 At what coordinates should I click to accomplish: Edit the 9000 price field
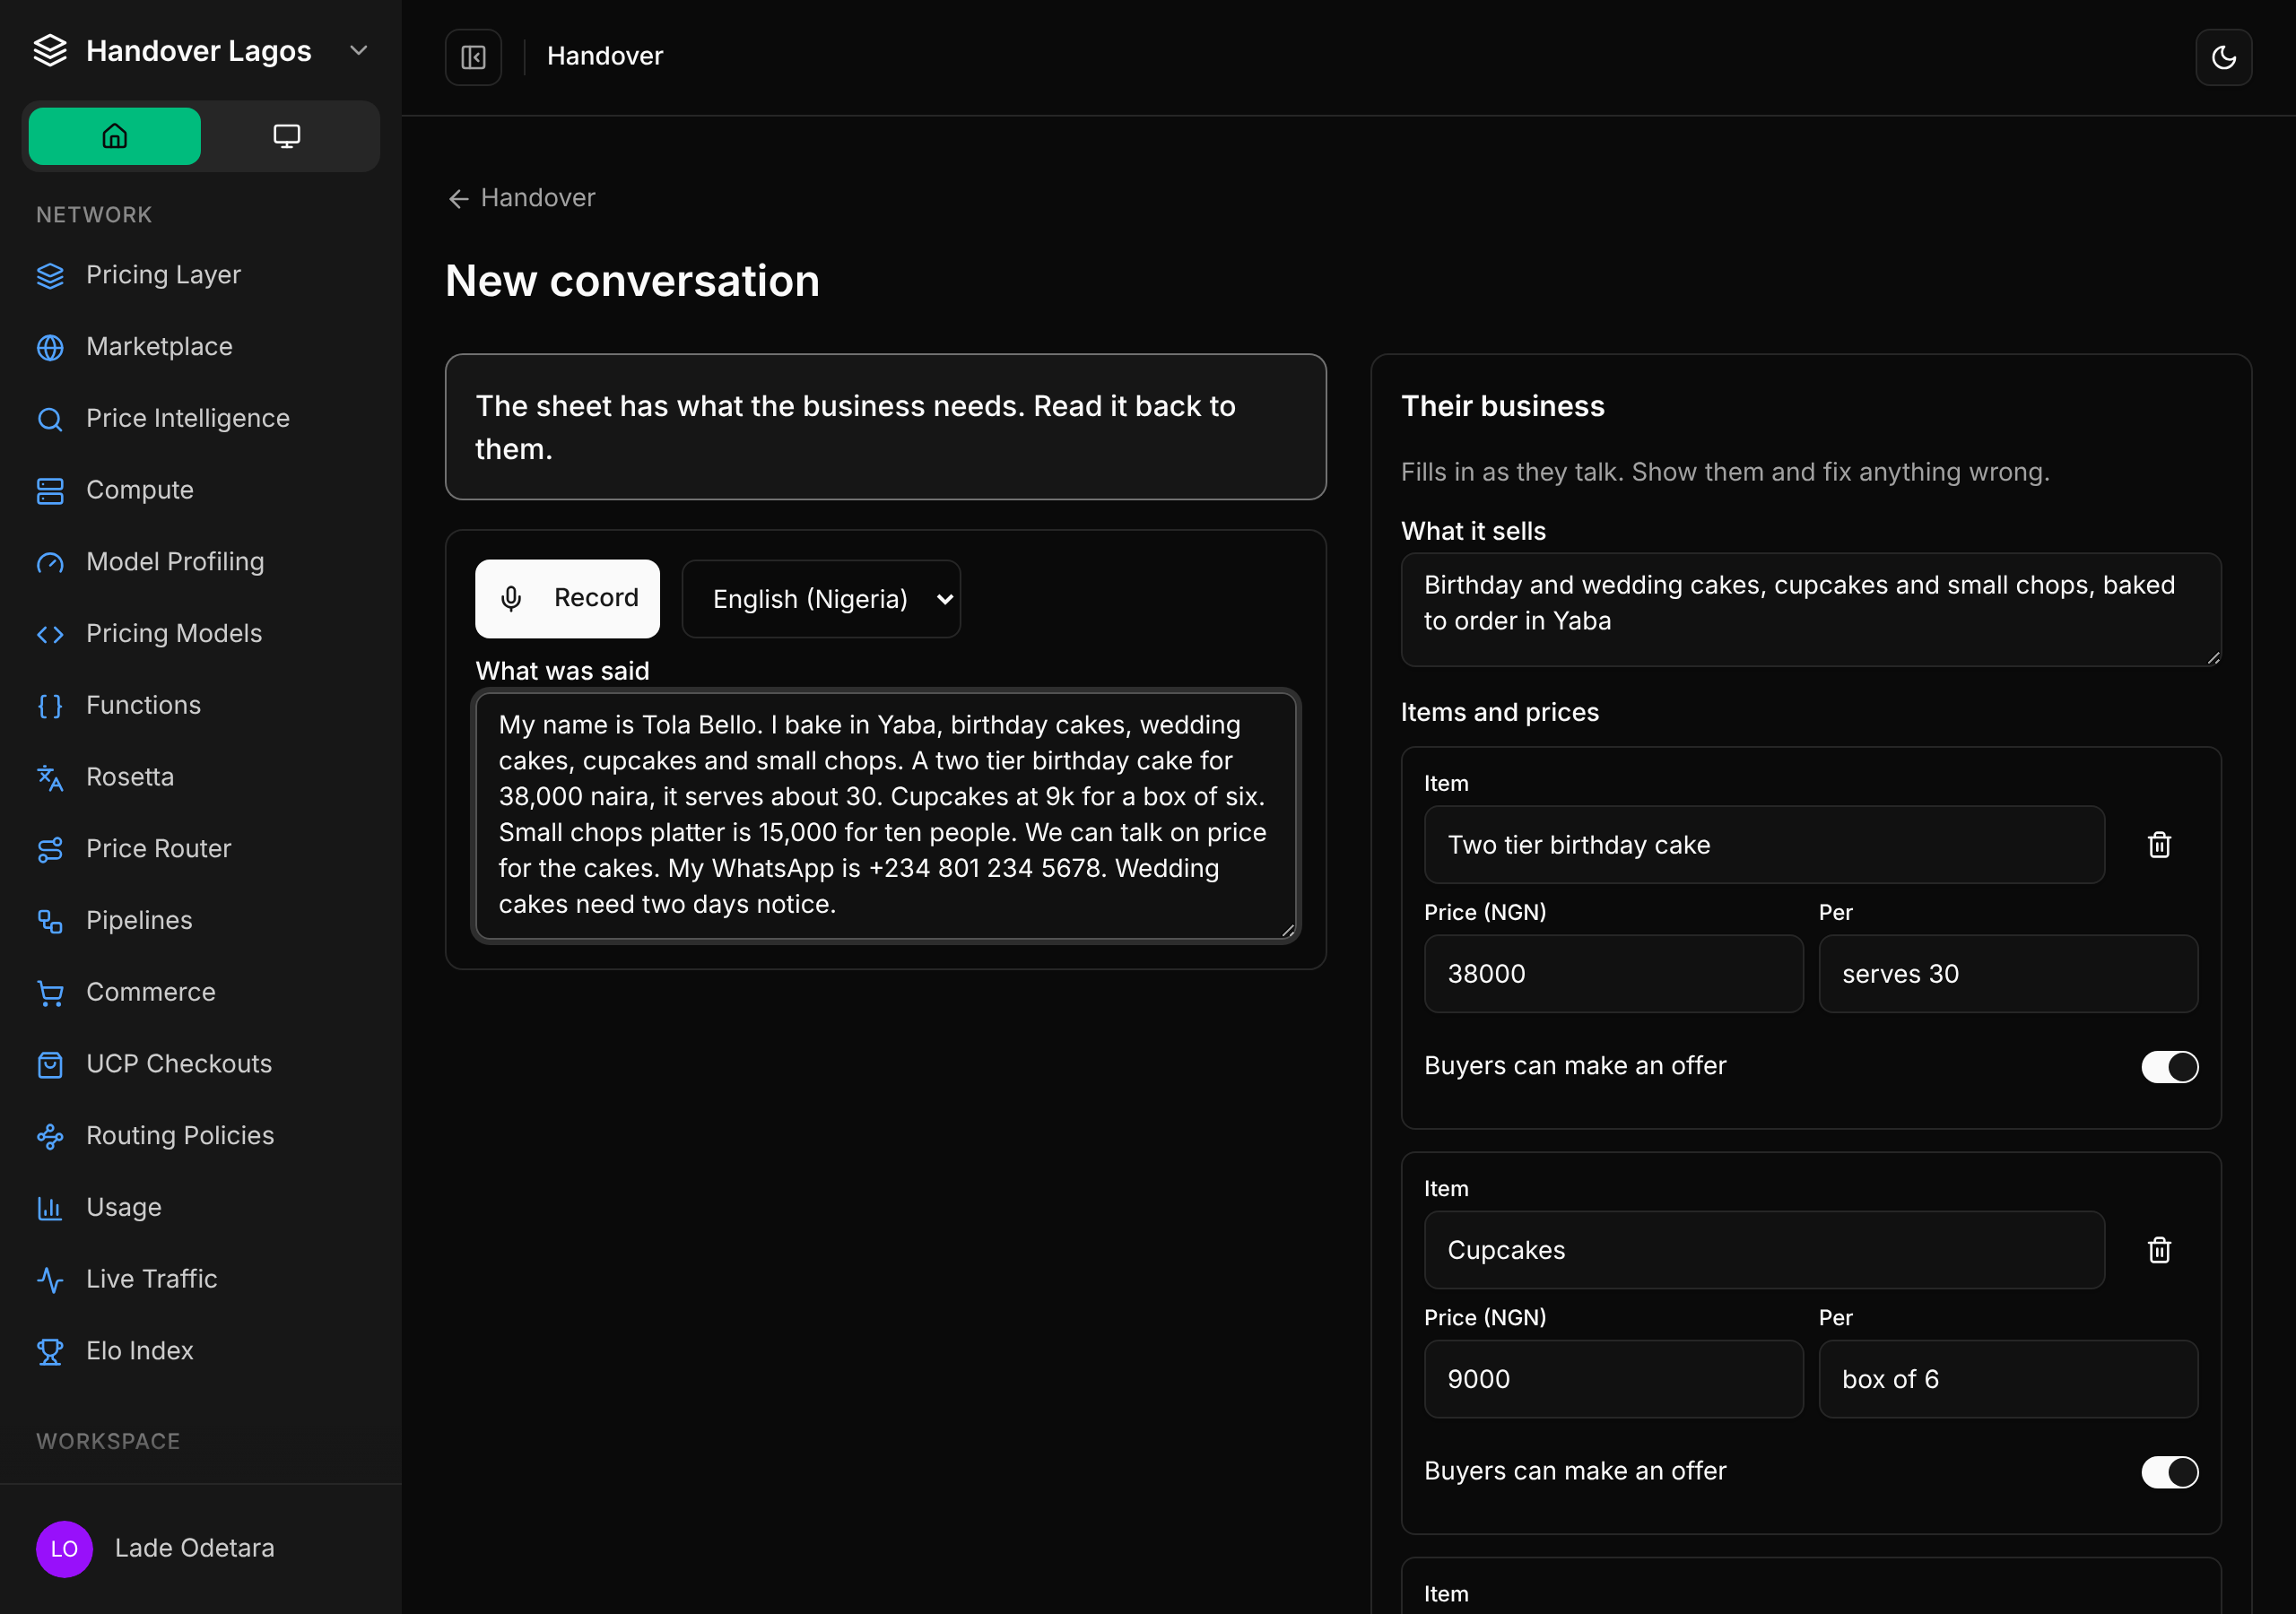tap(1613, 1379)
